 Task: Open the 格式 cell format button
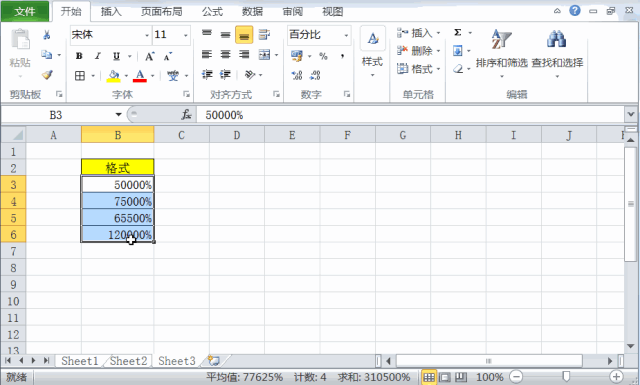tap(419, 69)
